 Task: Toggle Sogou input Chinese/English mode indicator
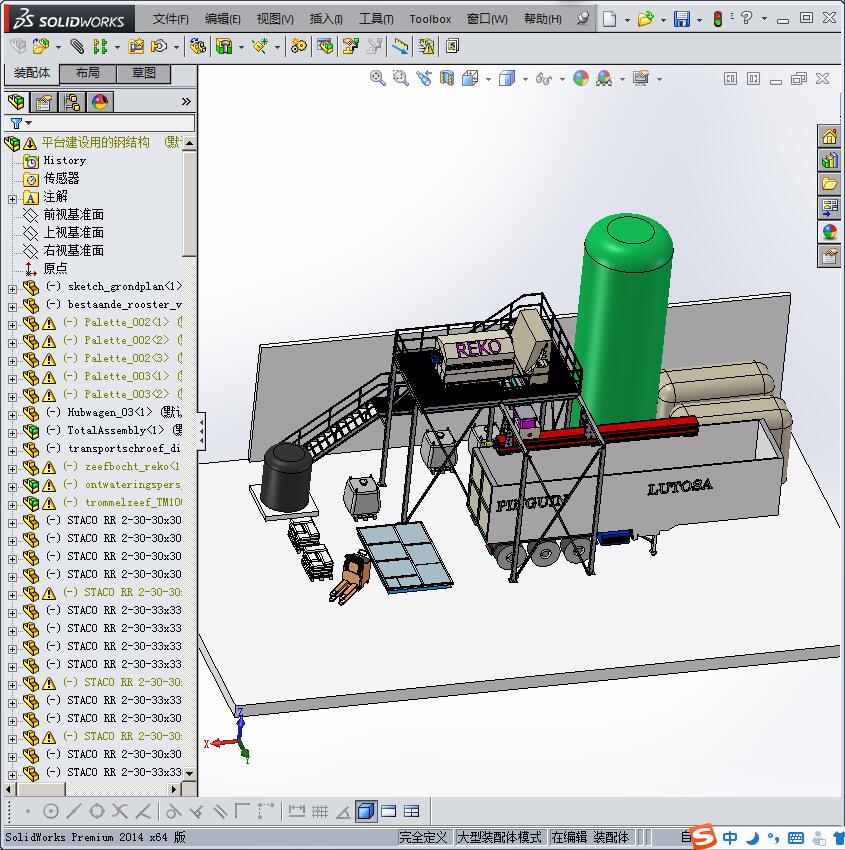(x=731, y=837)
